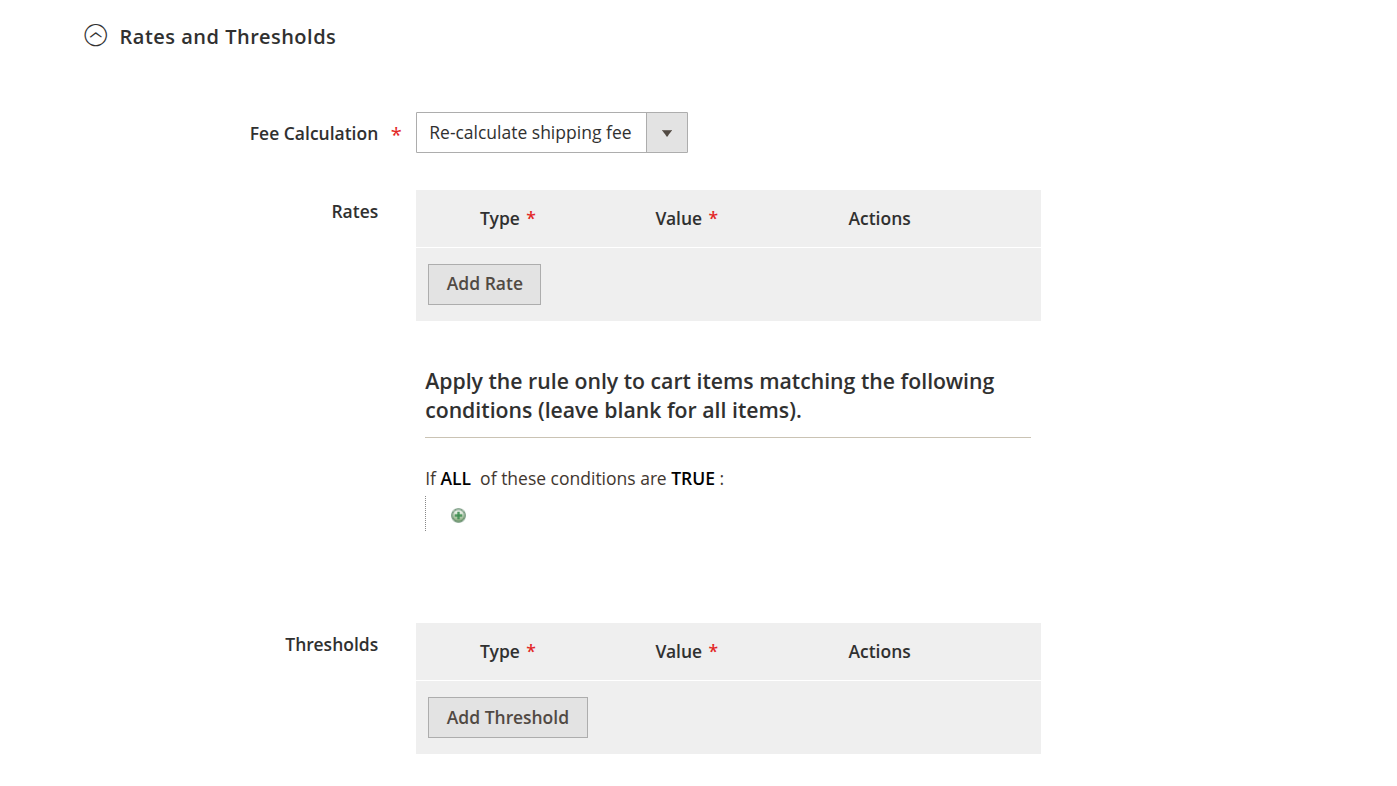Image resolution: width=1397 pixels, height=786 pixels.
Task: Toggle ALL to ANY in the condition statement
Action: pyautogui.click(x=455, y=478)
